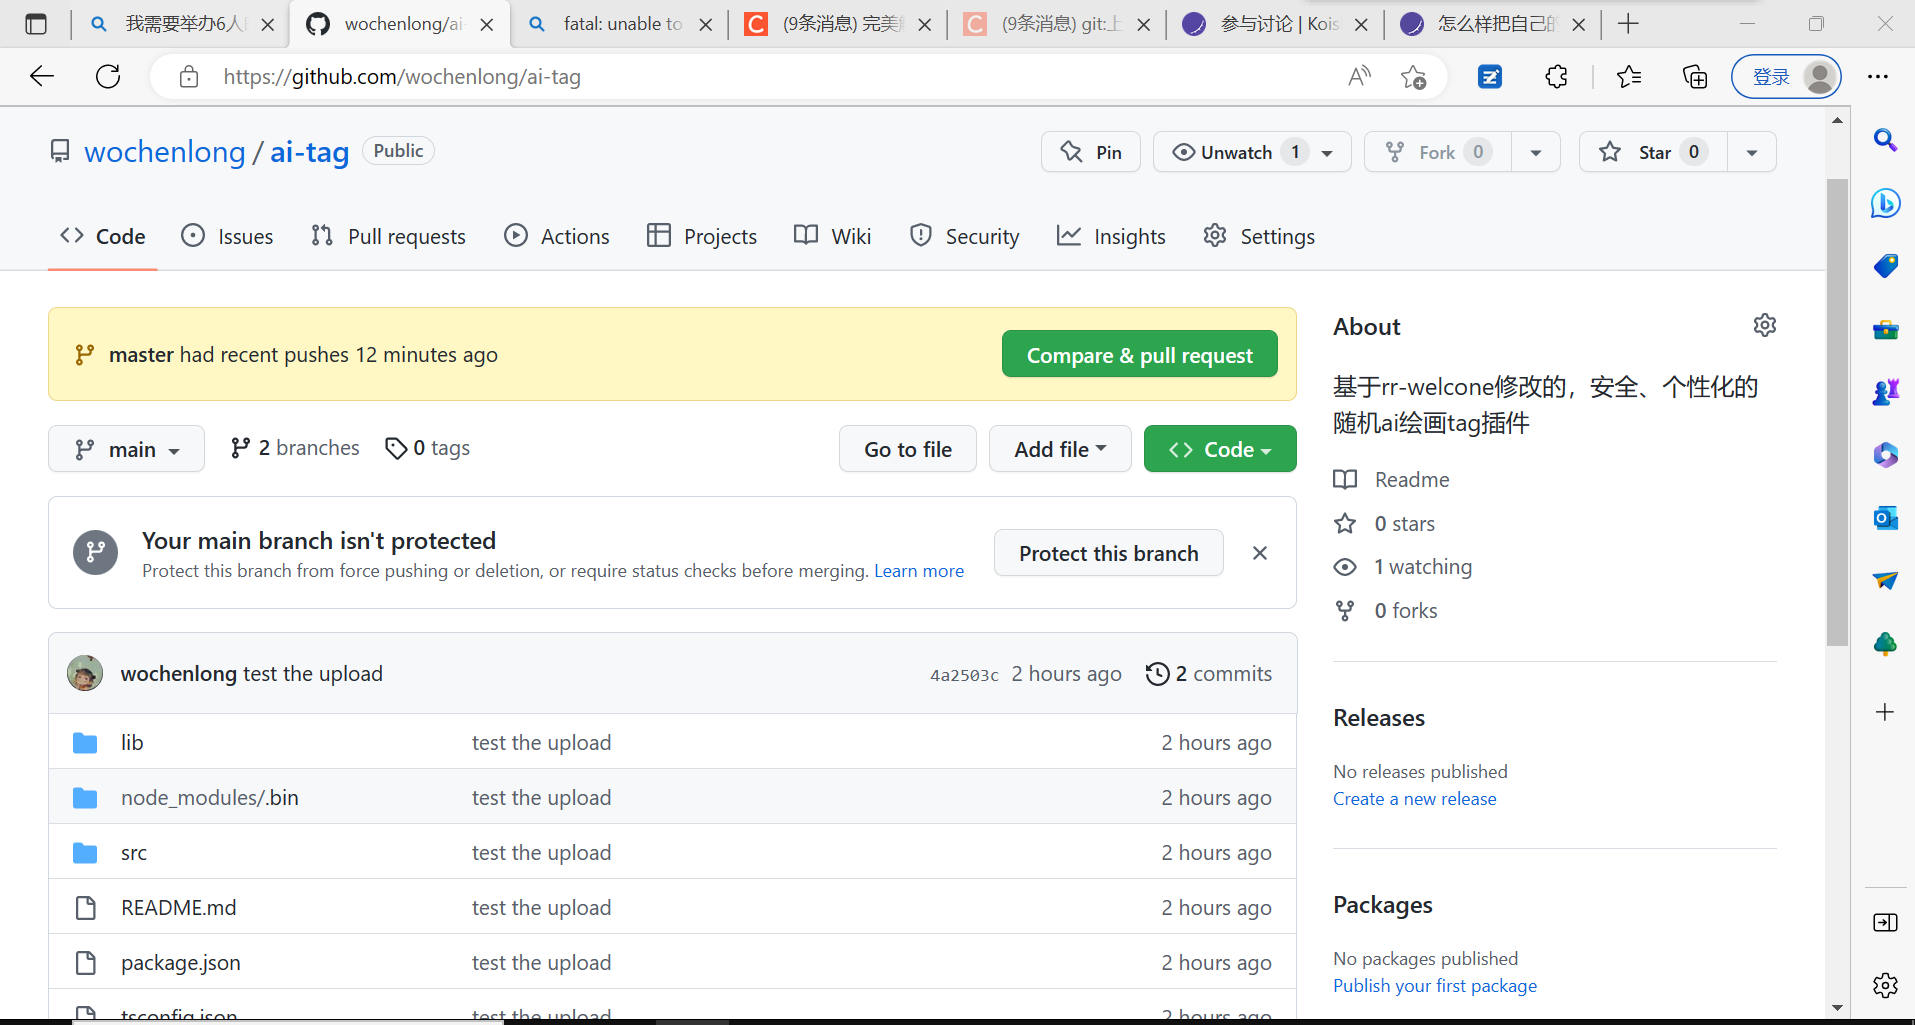Click the Bing chat icon in sidebar
Image resolution: width=1915 pixels, height=1025 pixels.
pos(1885,204)
